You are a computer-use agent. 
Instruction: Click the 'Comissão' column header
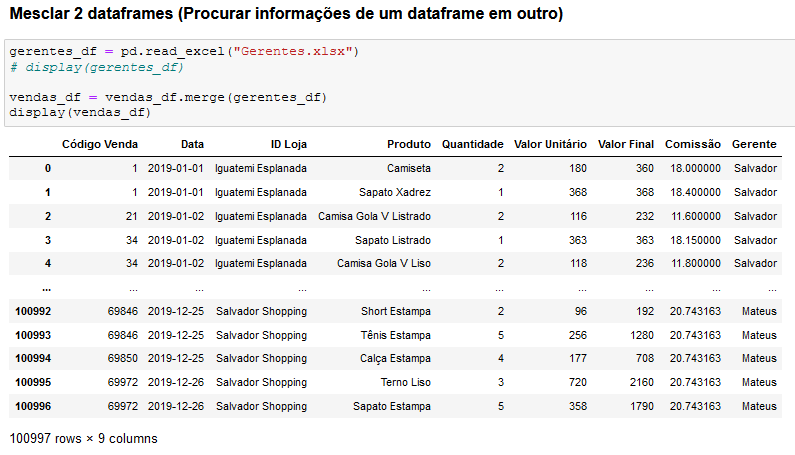tap(693, 145)
